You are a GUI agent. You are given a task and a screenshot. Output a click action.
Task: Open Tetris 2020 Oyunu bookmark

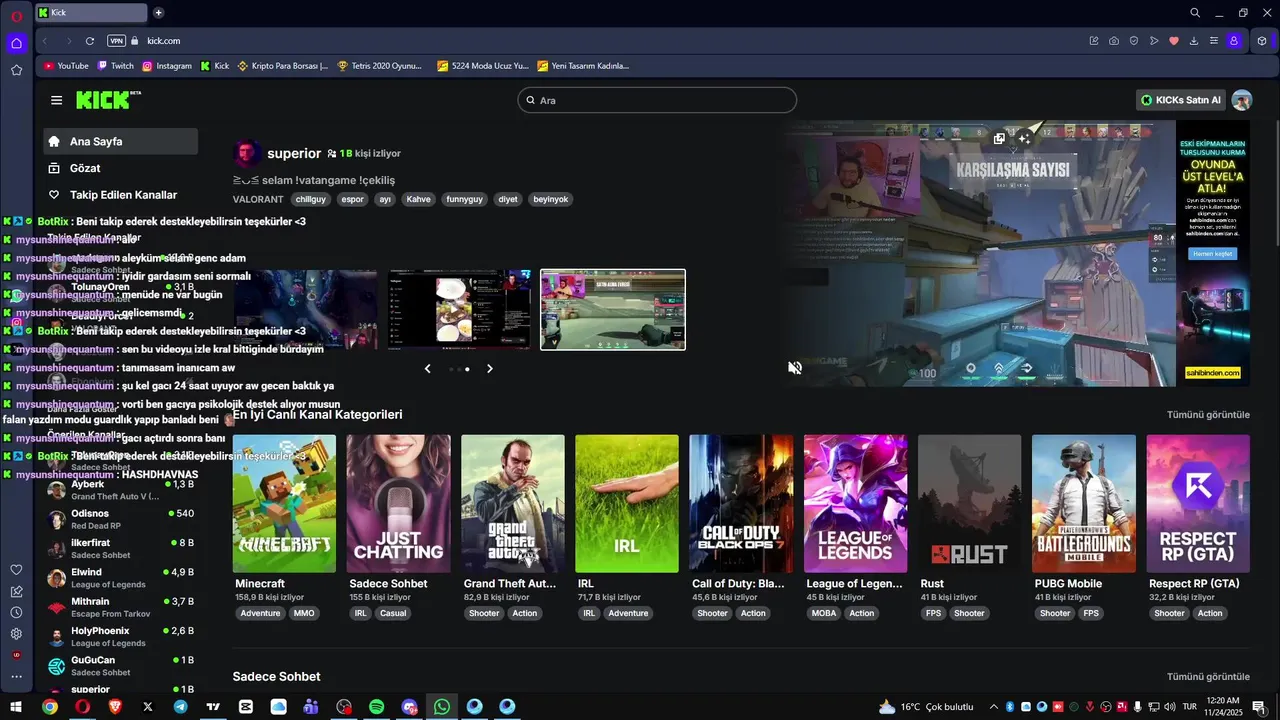(x=379, y=66)
